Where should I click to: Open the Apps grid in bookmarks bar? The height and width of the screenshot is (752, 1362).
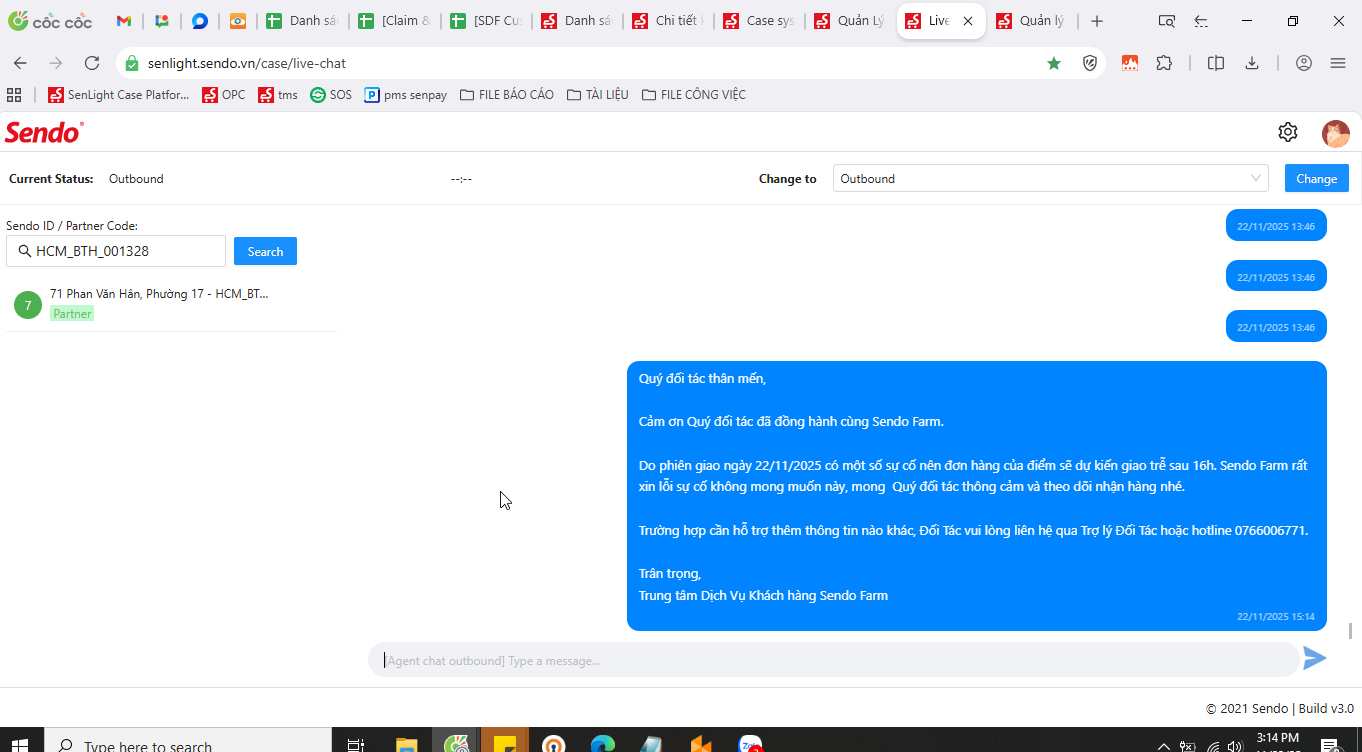tap(14, 95)
